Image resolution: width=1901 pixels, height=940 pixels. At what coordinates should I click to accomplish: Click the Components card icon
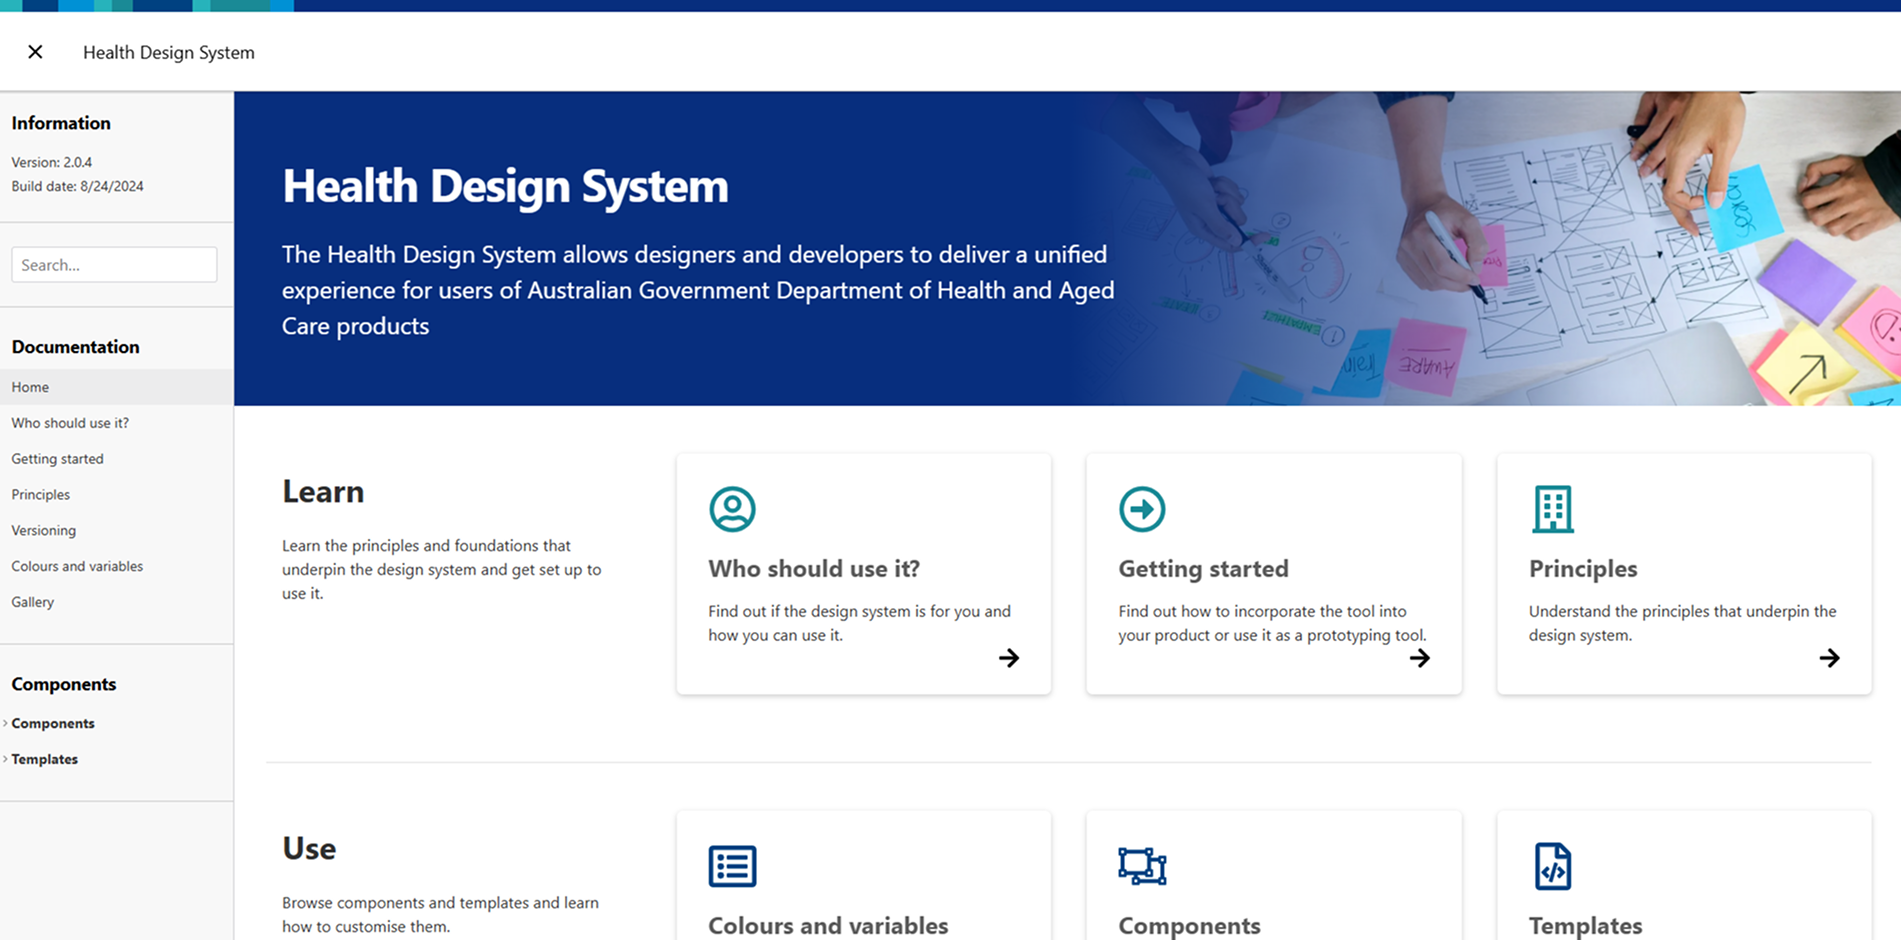[1142, 866]
